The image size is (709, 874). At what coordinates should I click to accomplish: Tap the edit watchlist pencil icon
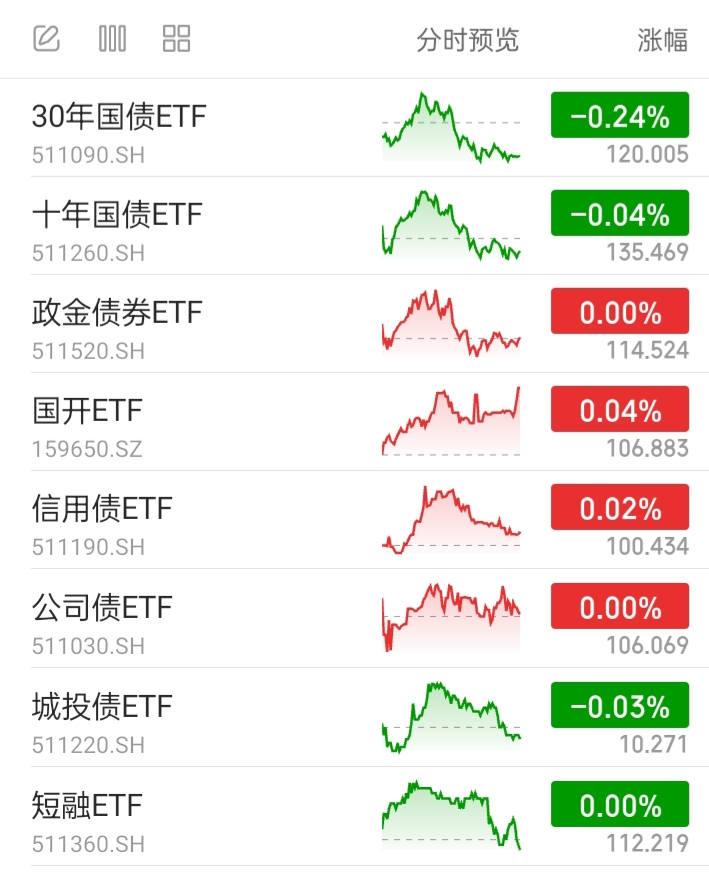pyautogui.click(x=46, y=39)
